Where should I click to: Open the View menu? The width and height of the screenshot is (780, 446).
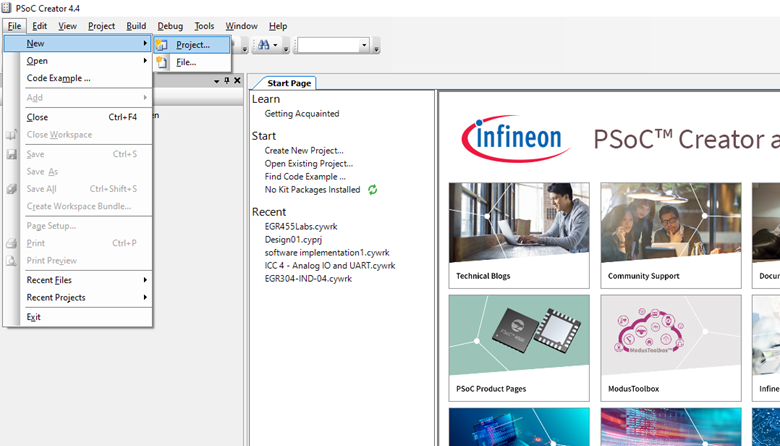[x=67, y=26]
